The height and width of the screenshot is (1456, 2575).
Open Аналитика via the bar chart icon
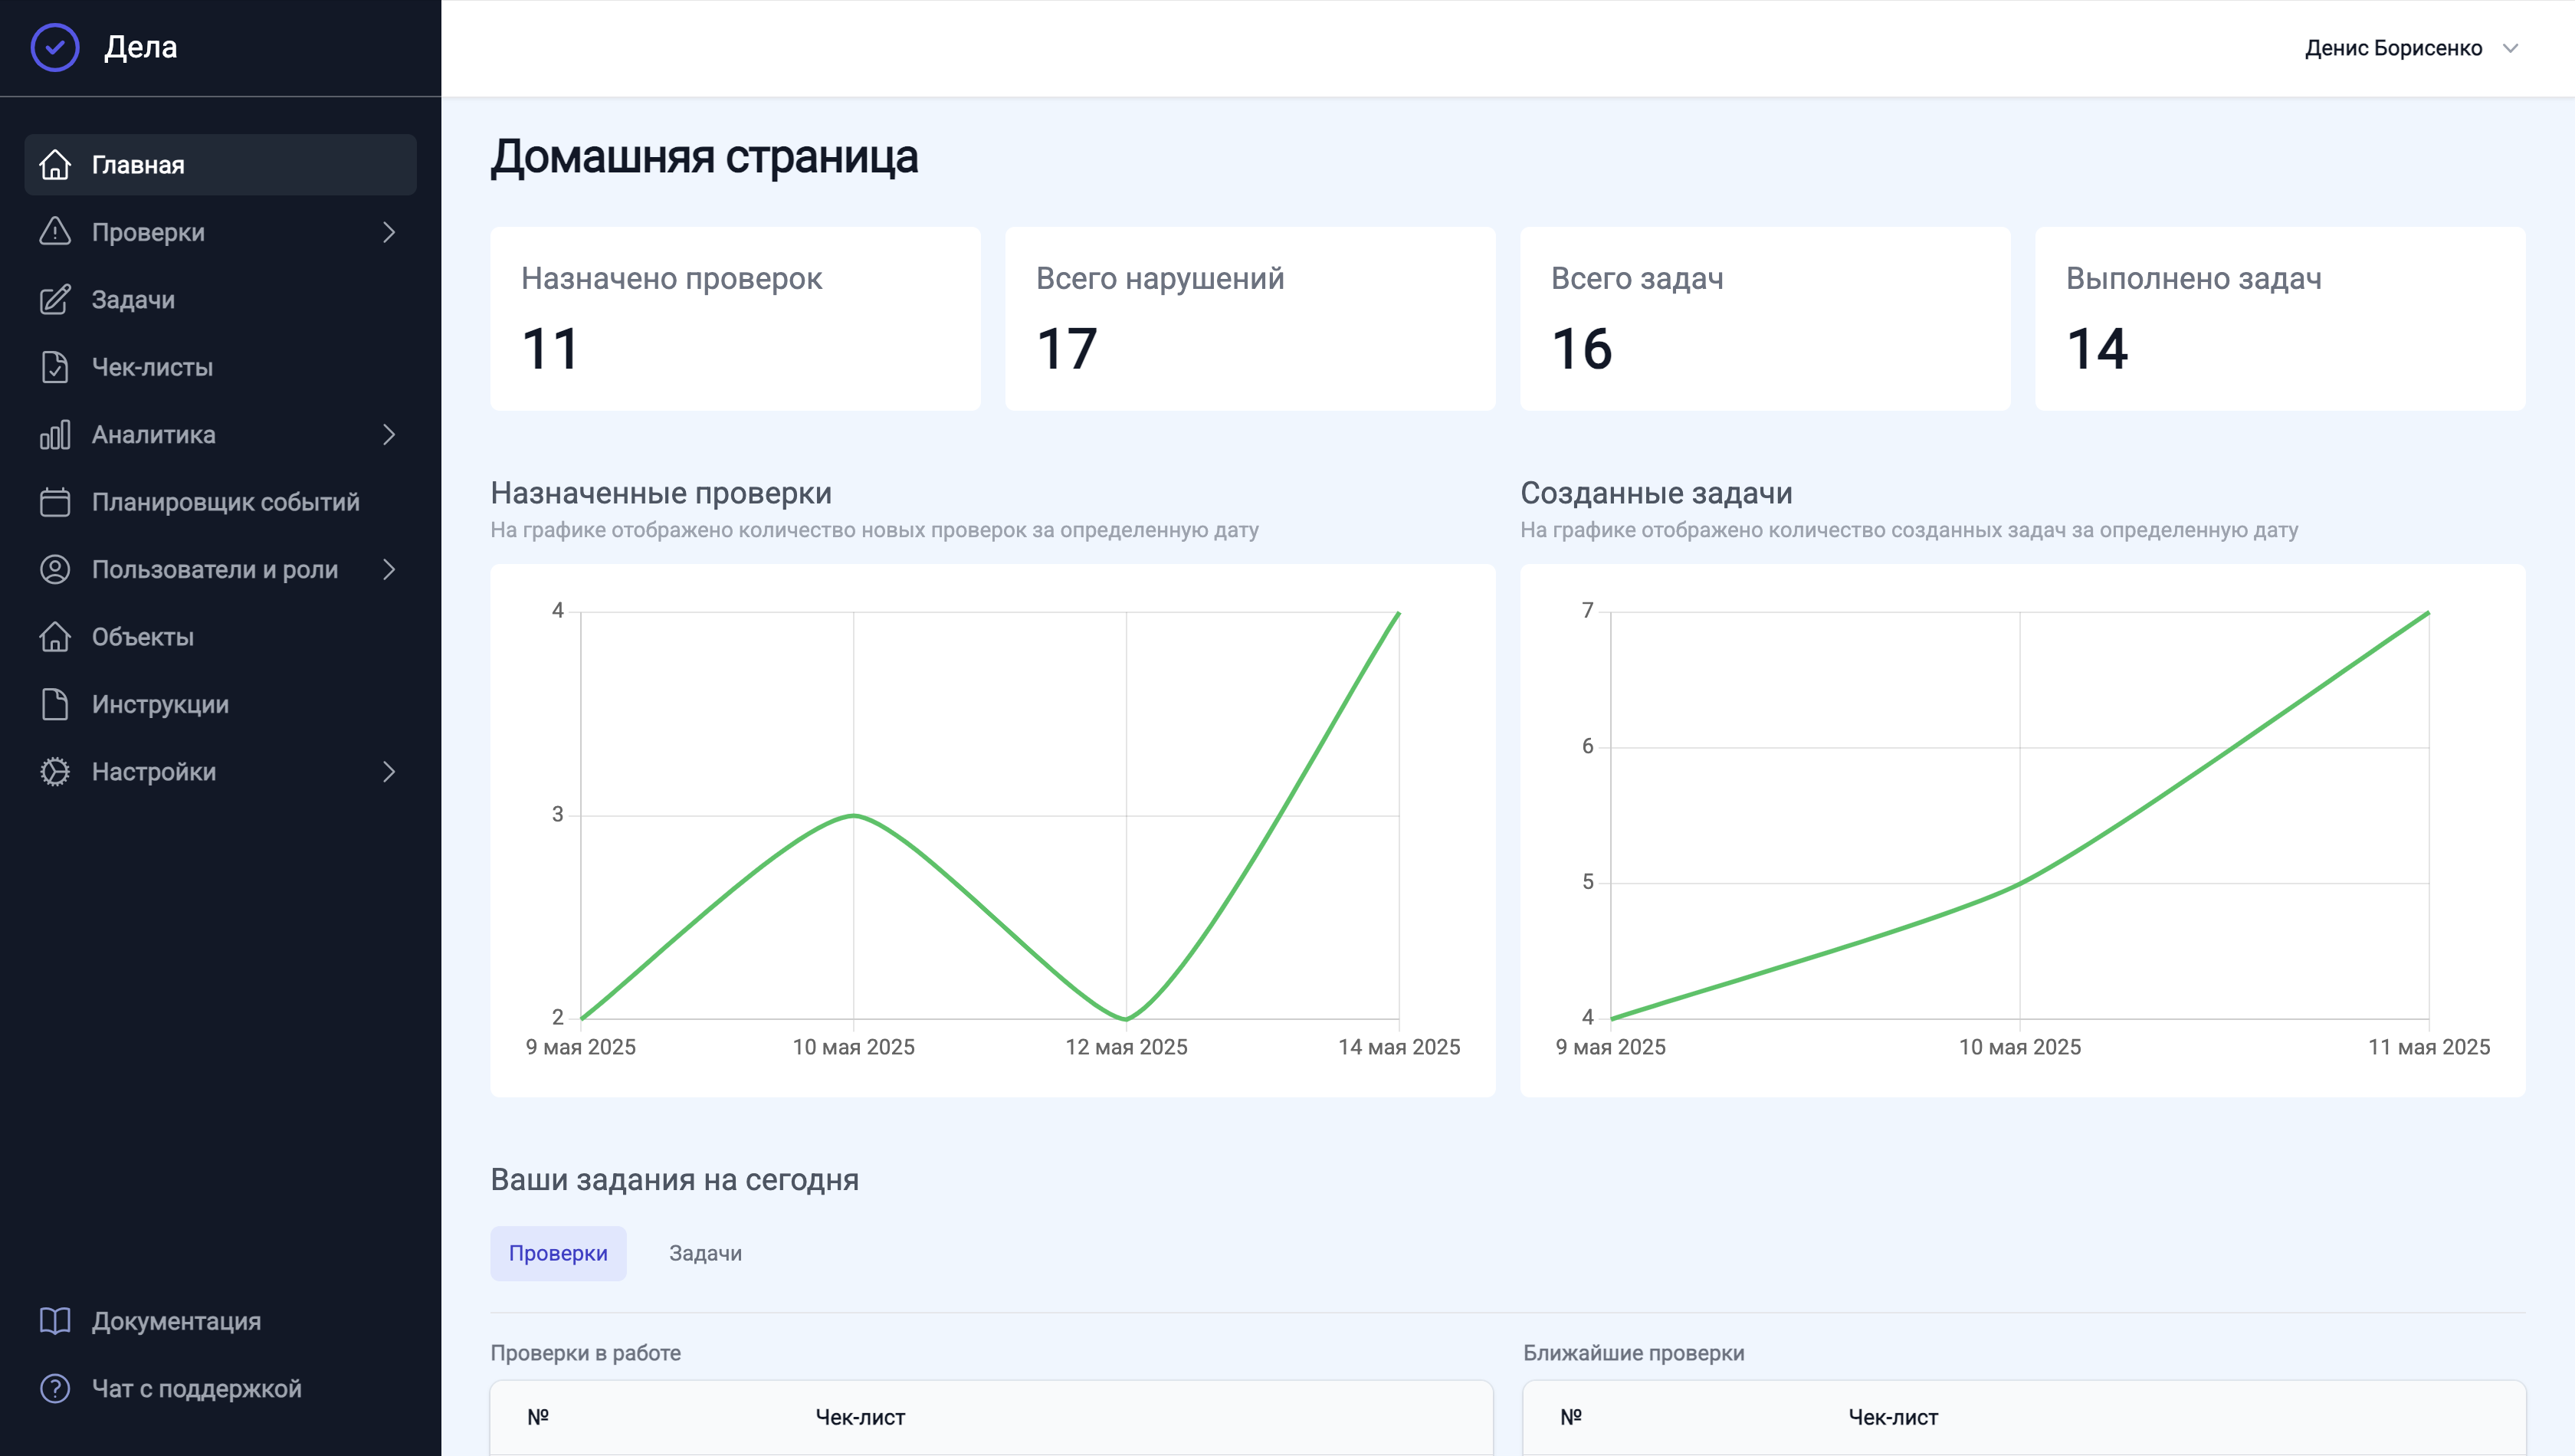[x=54, y=434]
